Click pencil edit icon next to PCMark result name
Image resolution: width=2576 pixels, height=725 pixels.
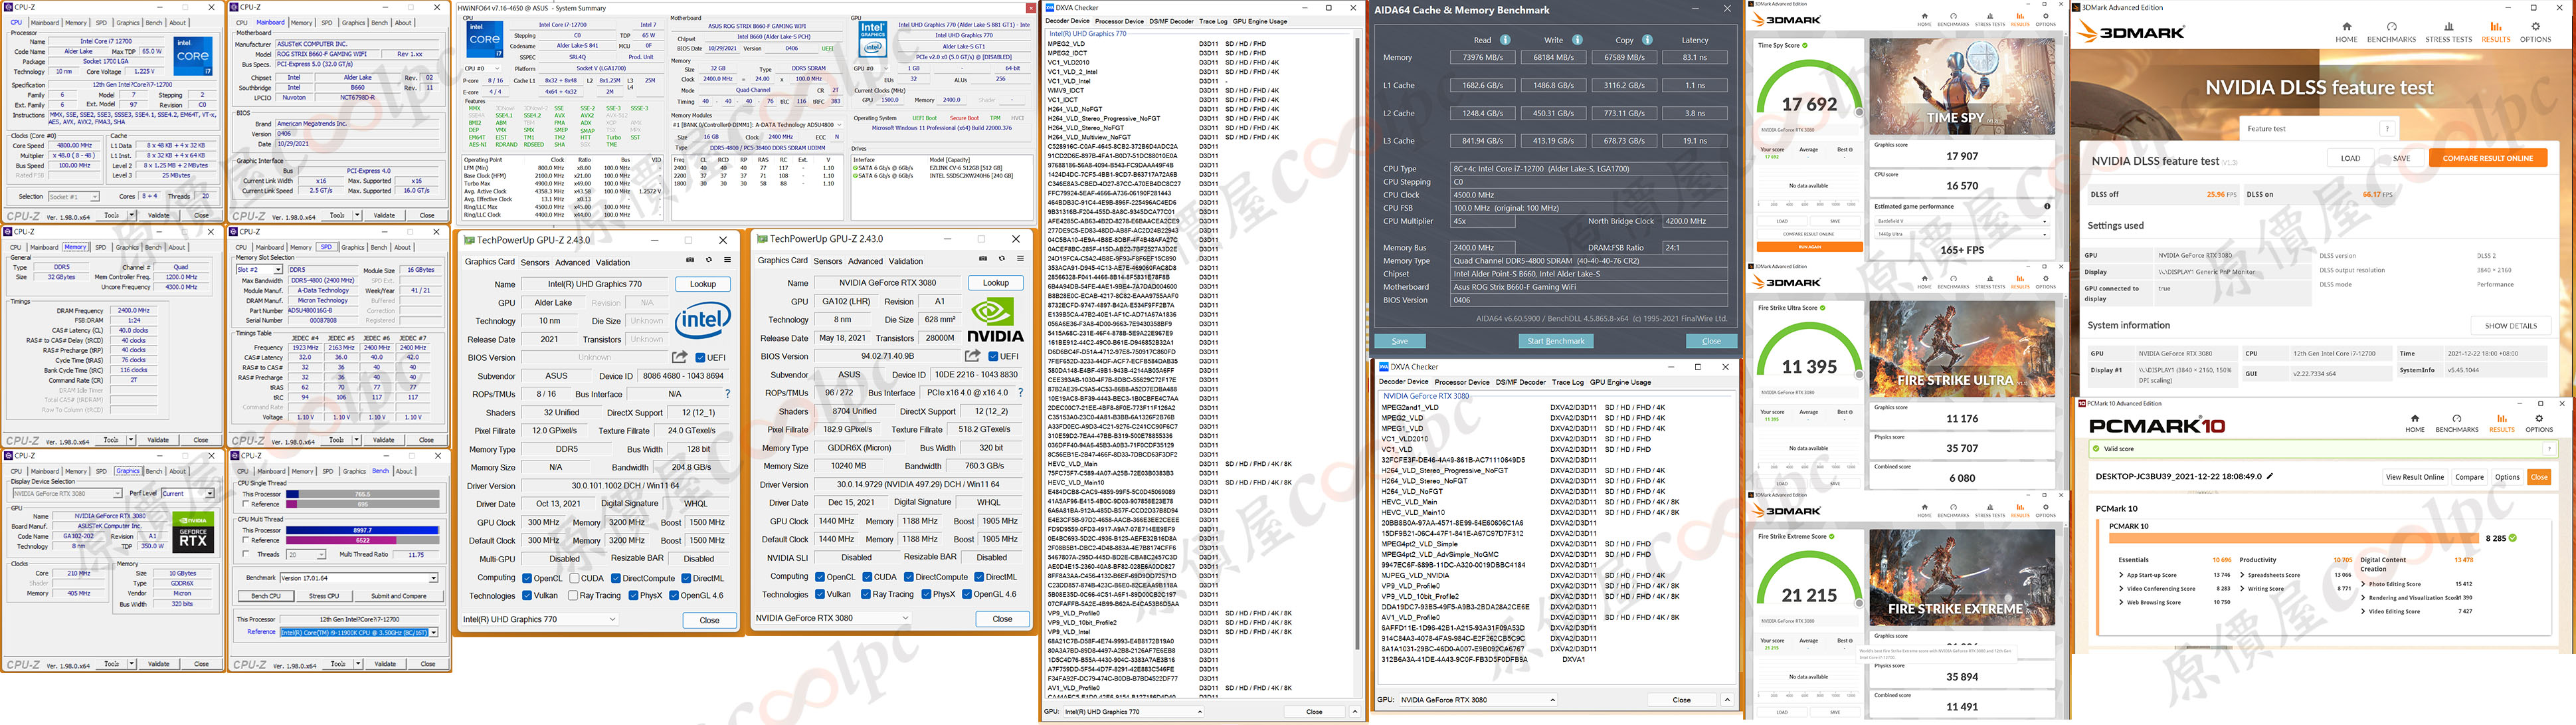[2270, 476]
